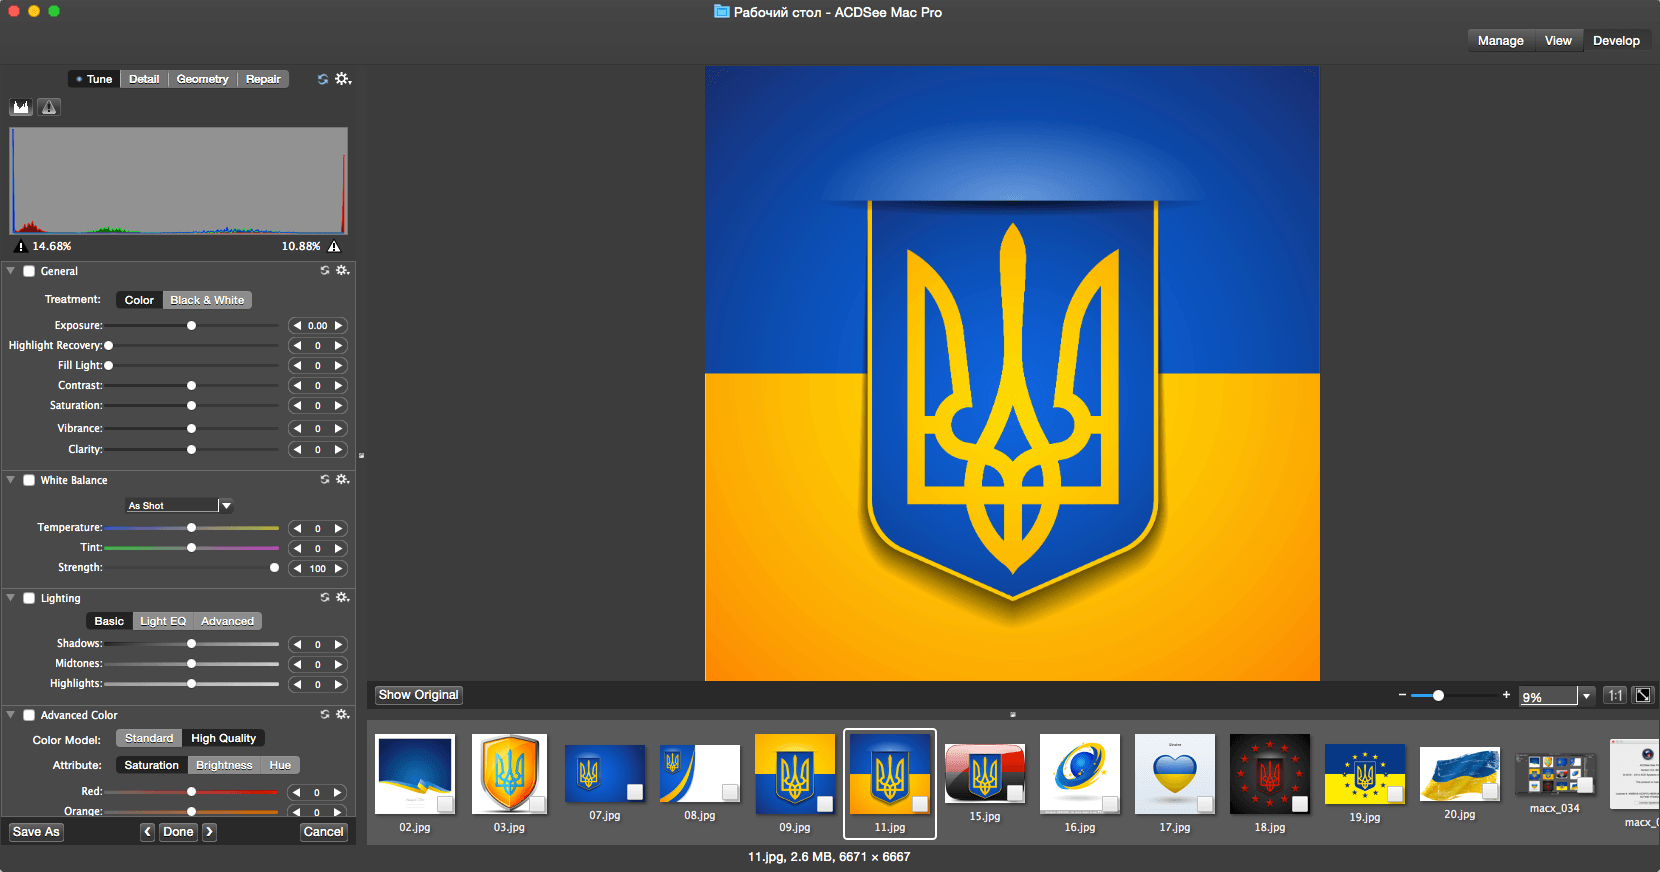
Task: Click Show Original button
Action: point(418,695)
